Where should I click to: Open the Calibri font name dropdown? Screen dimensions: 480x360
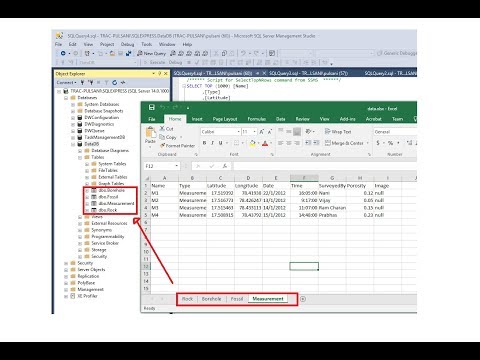tap(238, 132)
